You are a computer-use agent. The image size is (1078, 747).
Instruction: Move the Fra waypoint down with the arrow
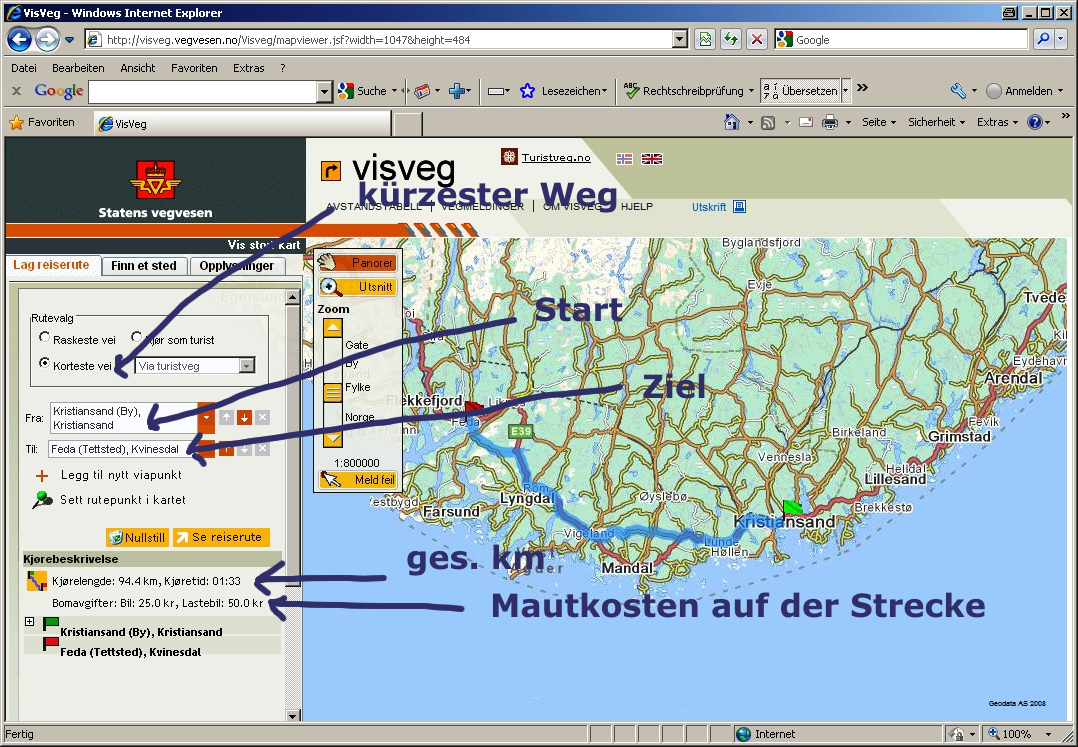coord(244,417)
